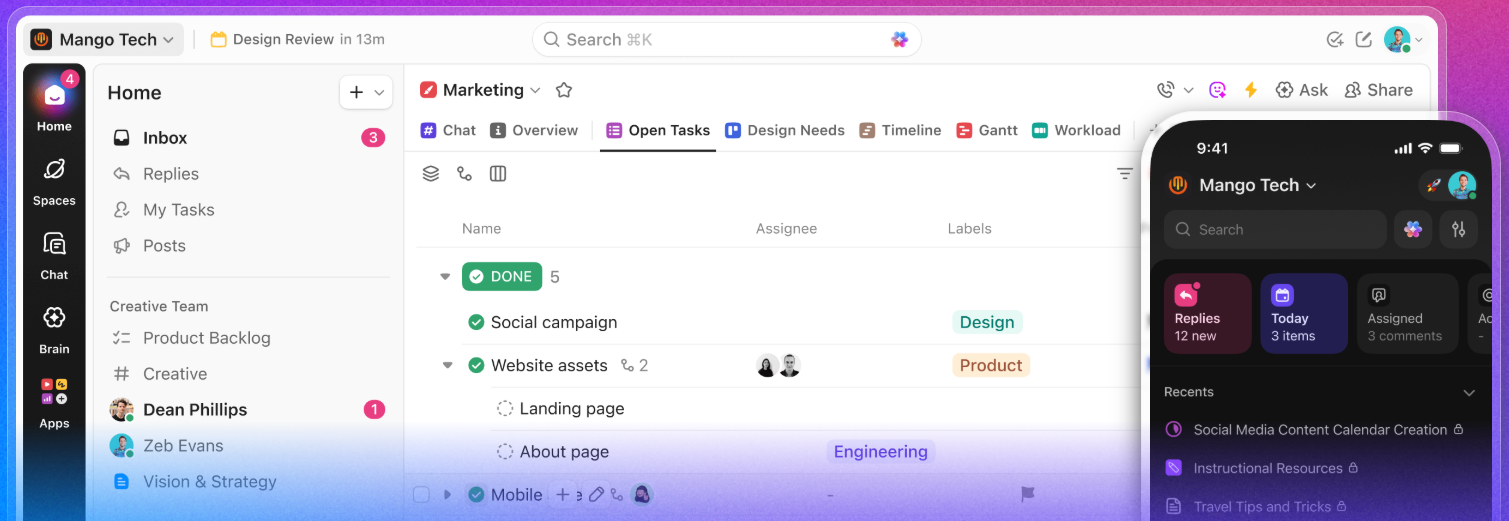Click the Share button
Image resolution: width=1509 pixels, height=521 pixels.
pyautogui.click(x=1378, y=90)
